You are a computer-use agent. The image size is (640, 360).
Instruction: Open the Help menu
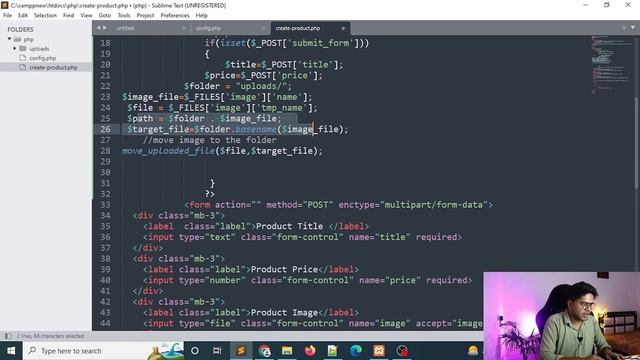point(202,15)
